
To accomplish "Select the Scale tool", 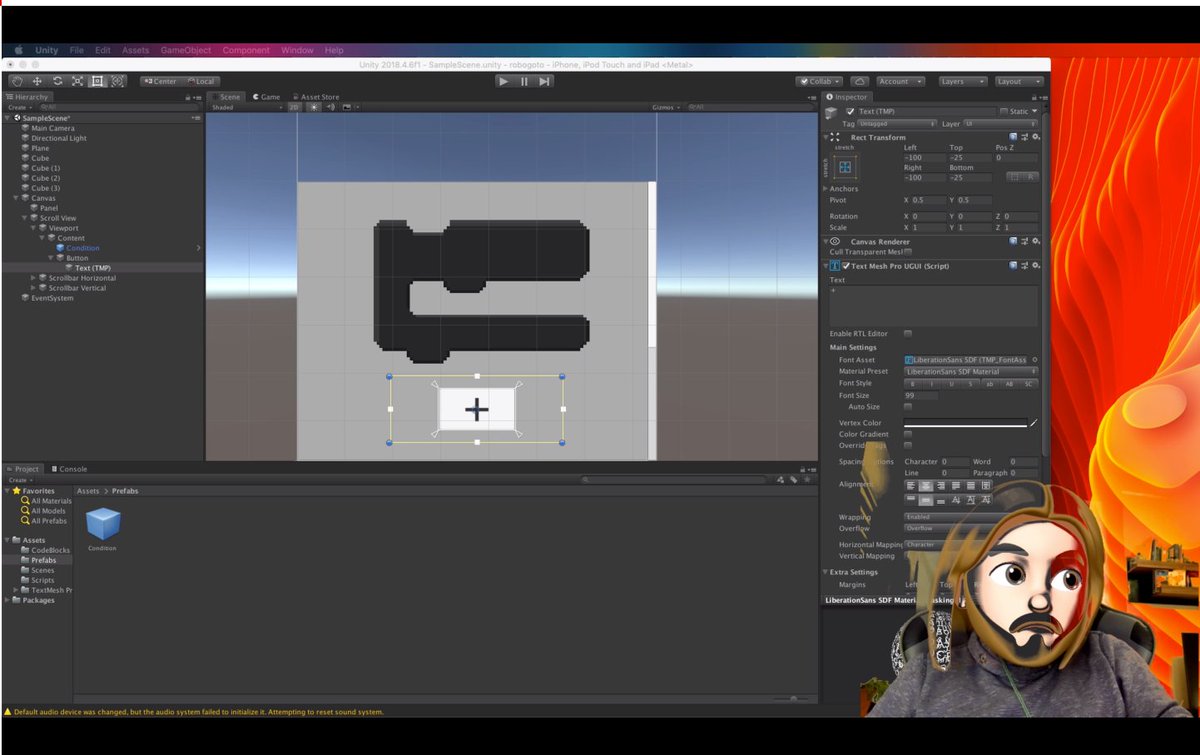I will point(77,81).
